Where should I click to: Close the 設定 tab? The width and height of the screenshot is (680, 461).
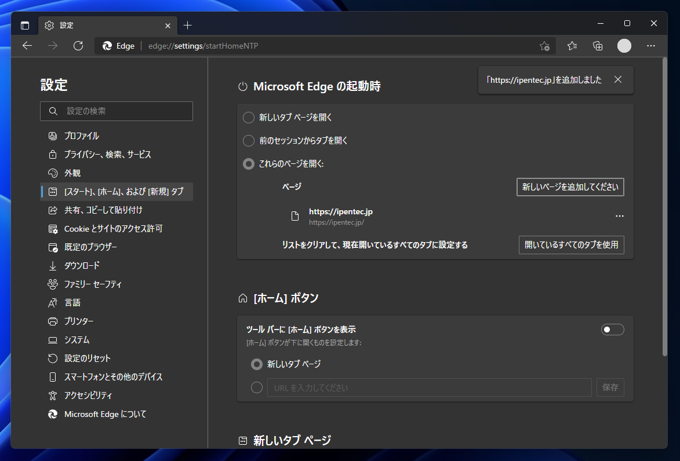(x=168, y=26)
